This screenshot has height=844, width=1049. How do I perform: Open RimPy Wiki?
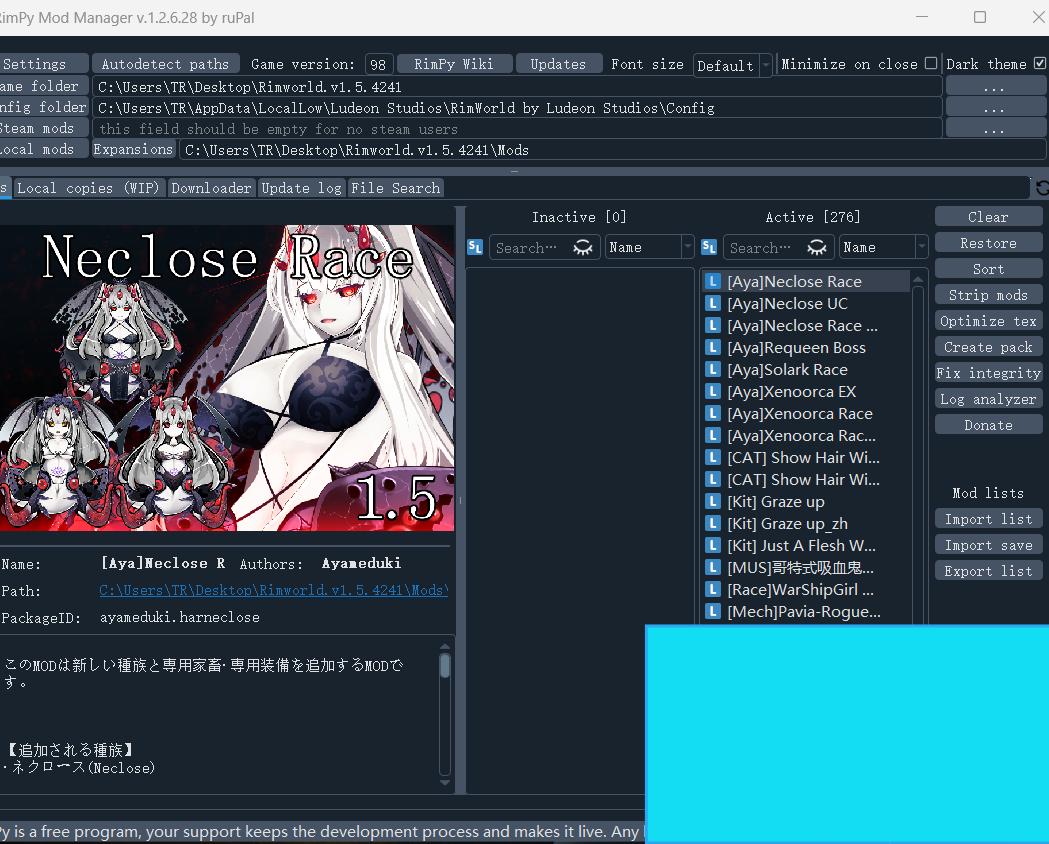(x=454, y=64)
